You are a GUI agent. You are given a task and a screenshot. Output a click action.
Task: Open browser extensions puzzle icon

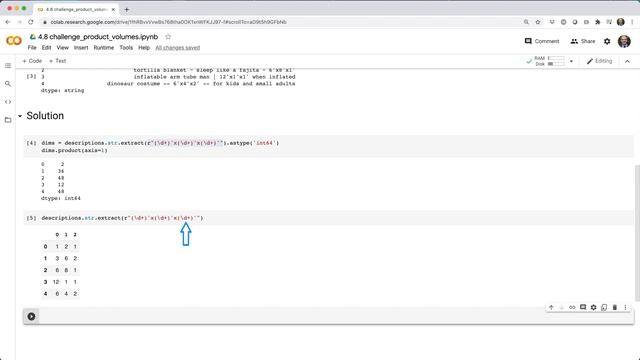click(x=598, y=22)
